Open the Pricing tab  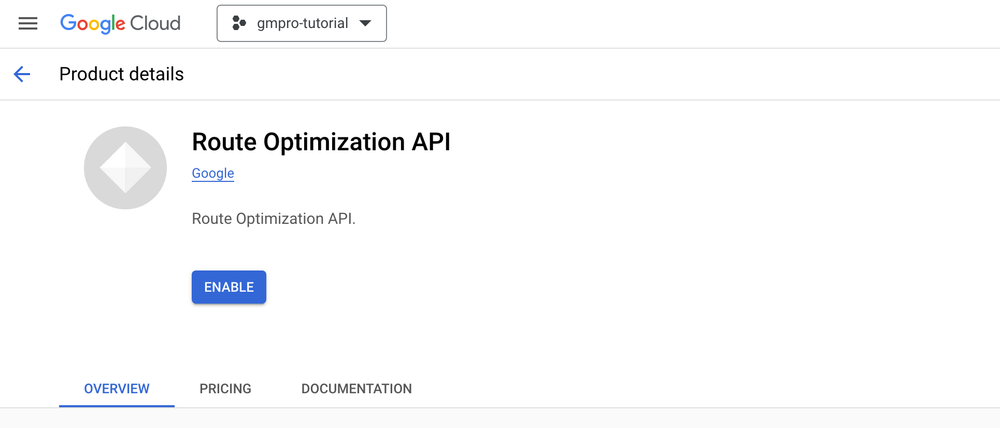point(225,388)
